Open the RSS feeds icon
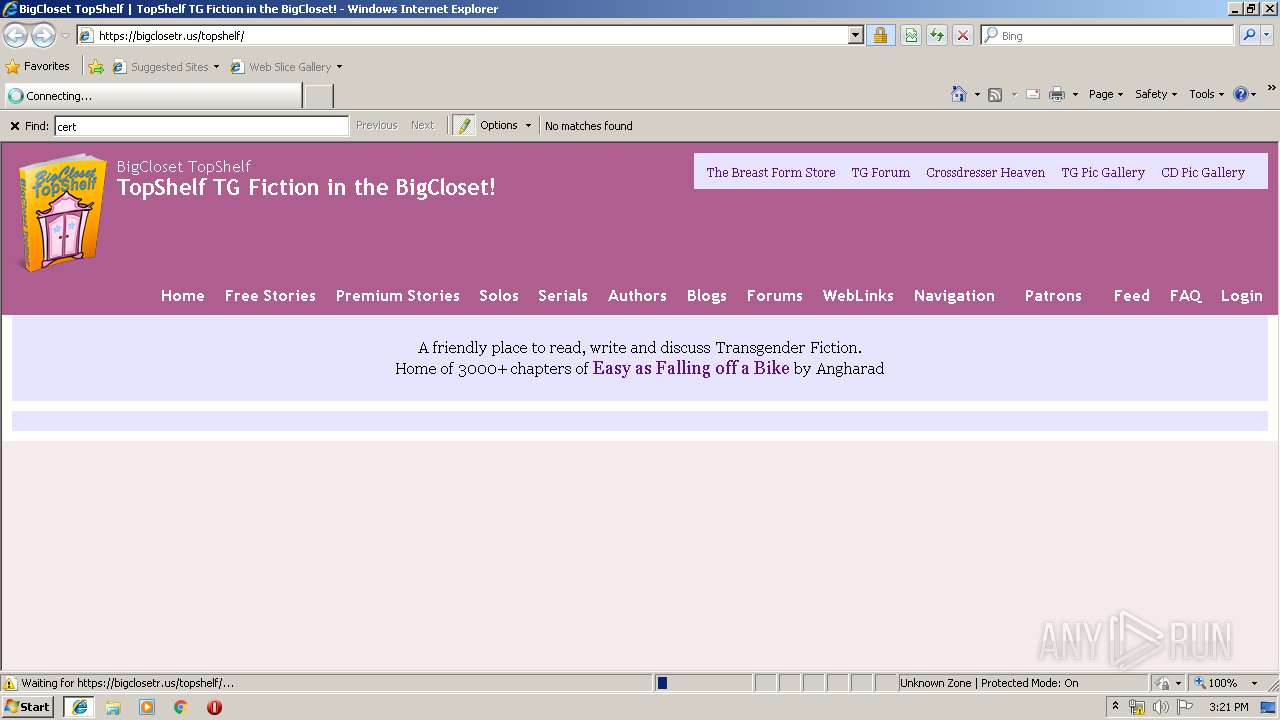 [x=995, y=94]
